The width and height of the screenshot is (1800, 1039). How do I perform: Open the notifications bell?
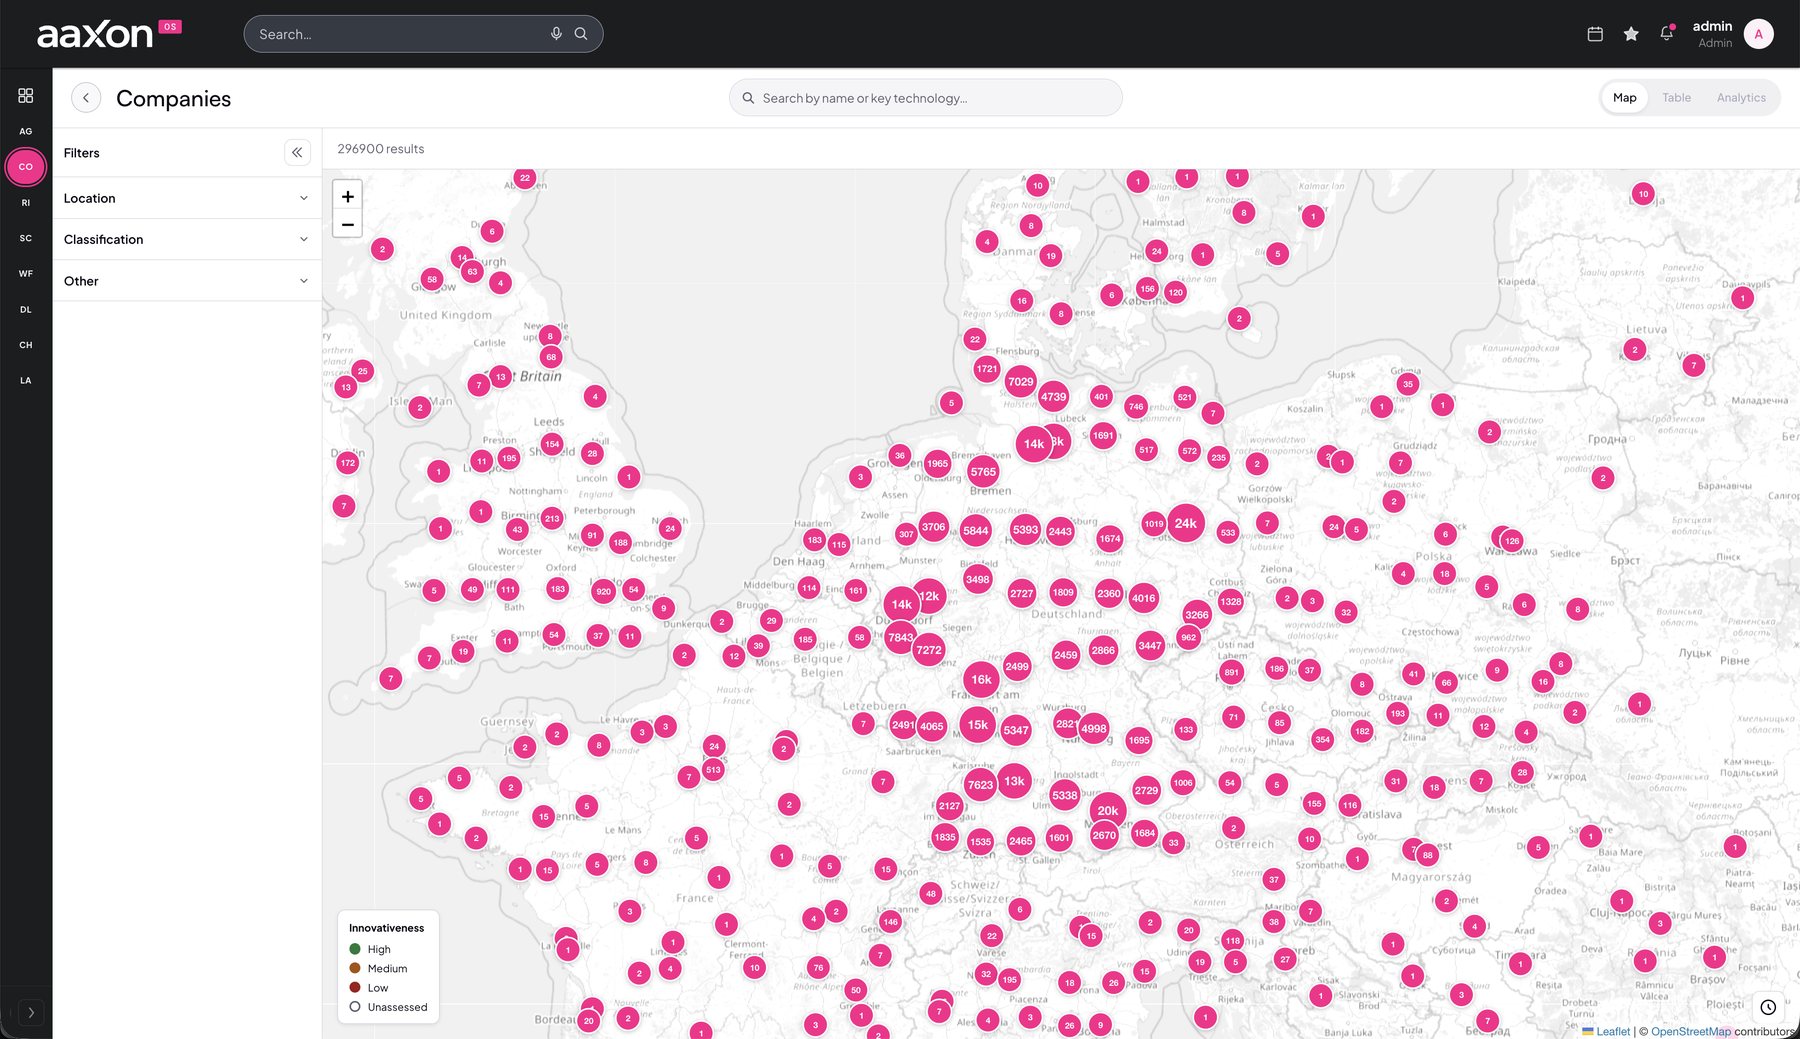pos(1666,34)
